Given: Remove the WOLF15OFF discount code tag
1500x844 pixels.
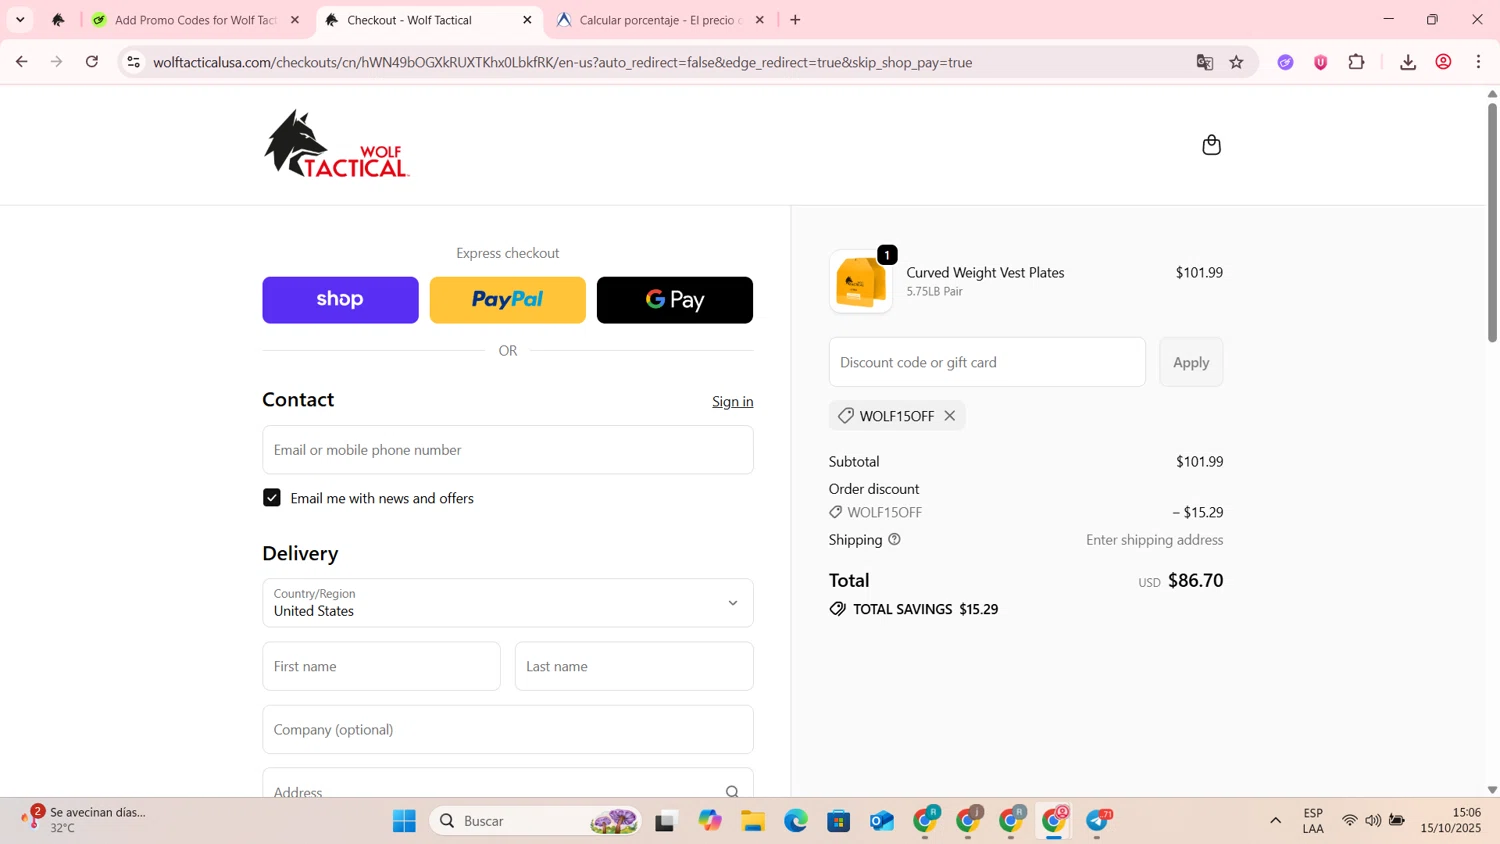Looking at the screenshot, I should pyautogui.click(x=950, y=416).
